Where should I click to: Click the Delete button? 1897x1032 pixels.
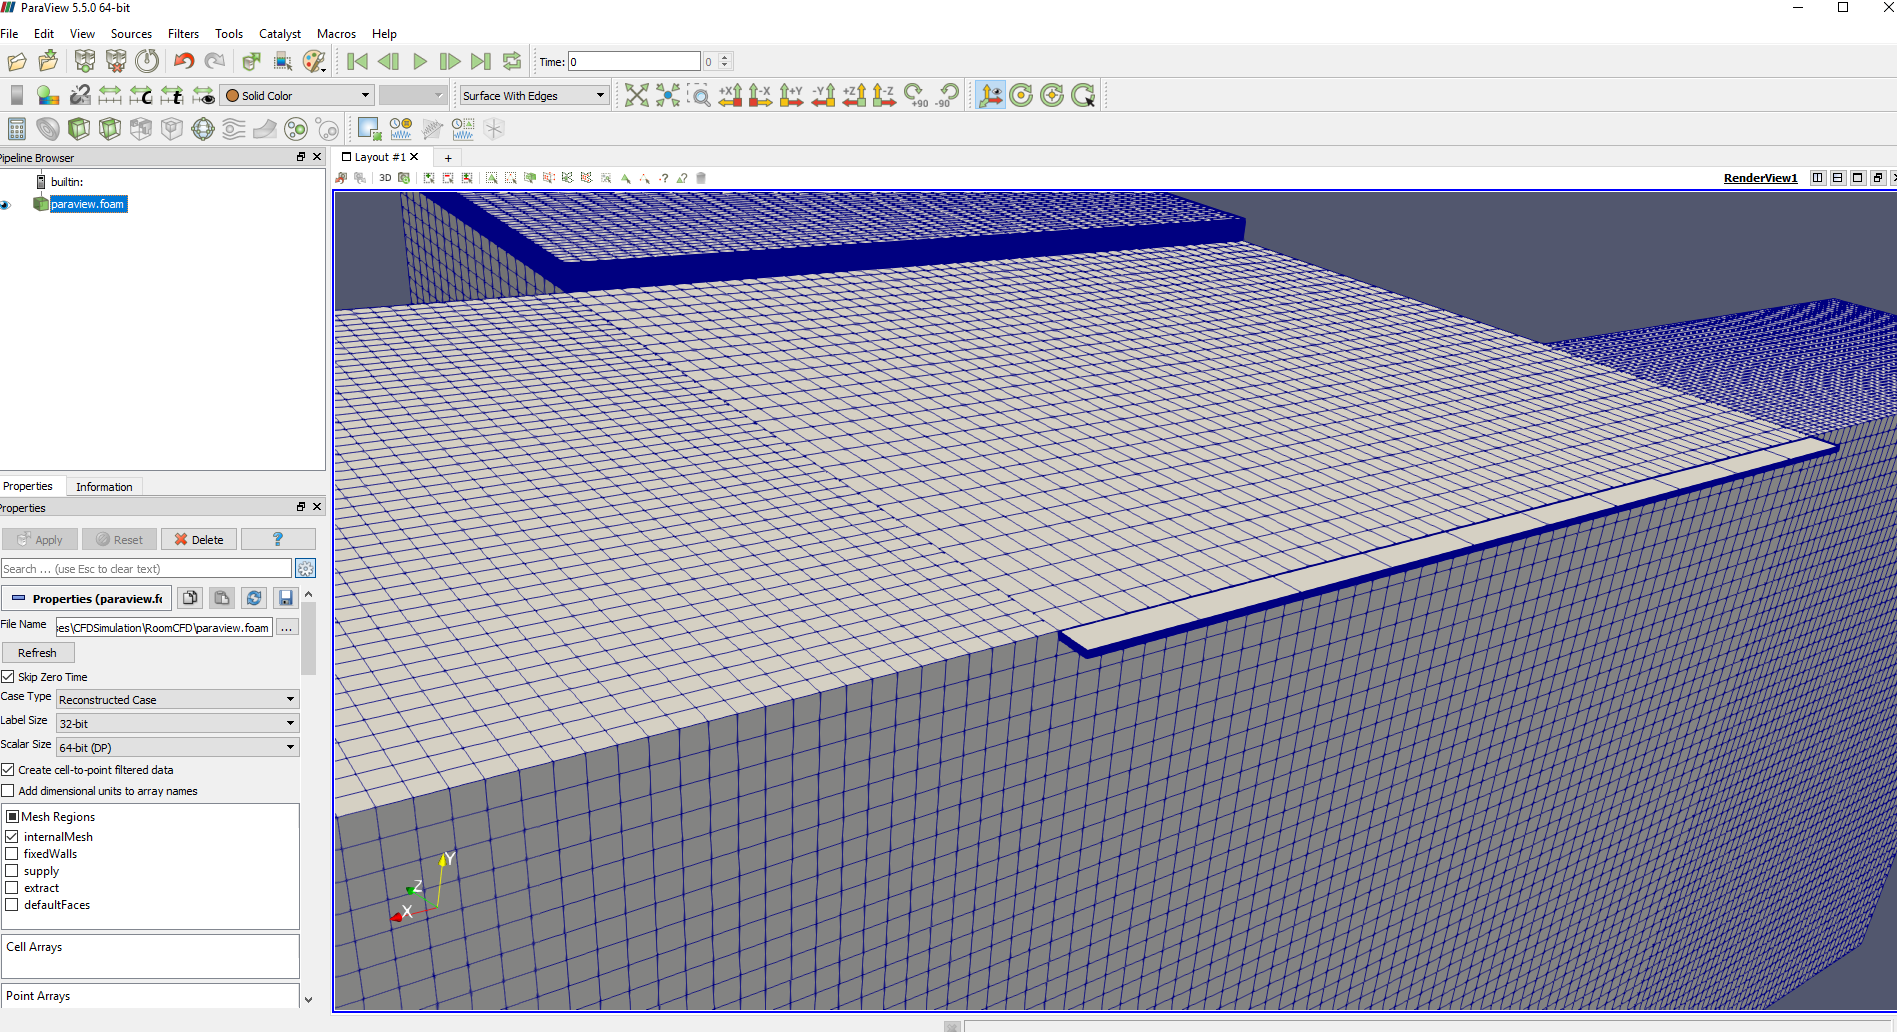coord(199,540)
